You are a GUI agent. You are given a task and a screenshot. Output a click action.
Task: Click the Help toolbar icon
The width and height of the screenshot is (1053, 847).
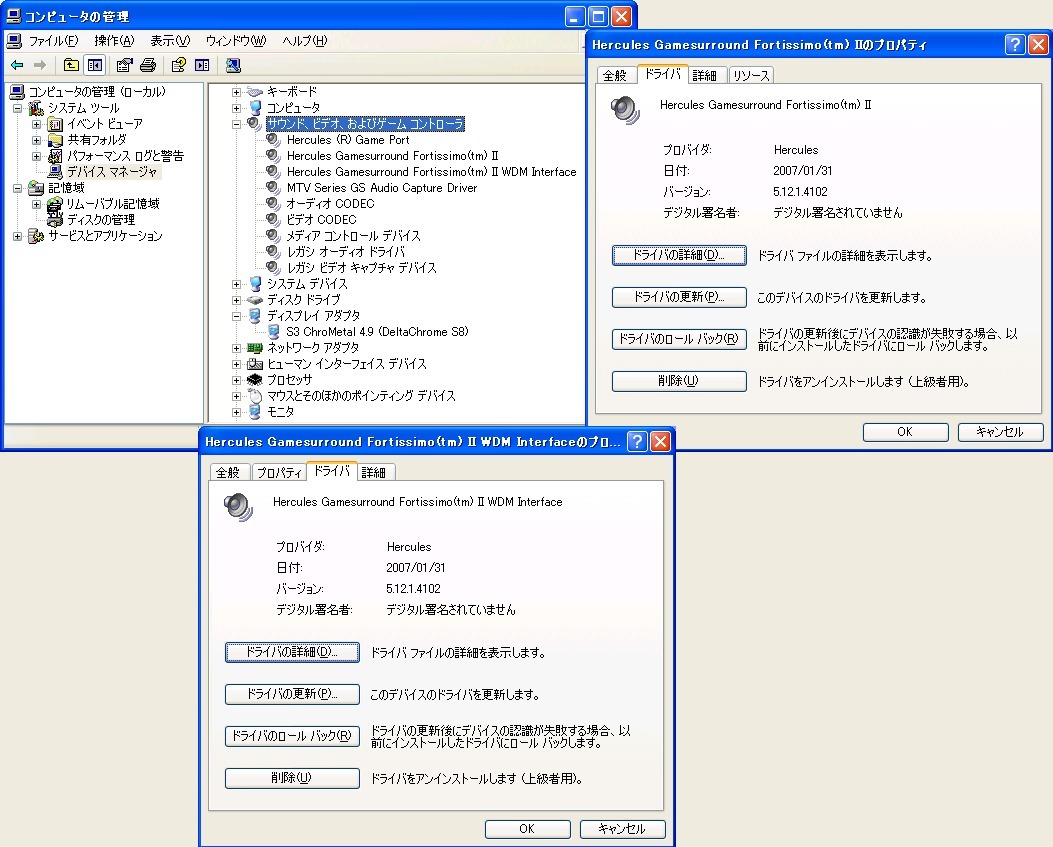(x=178, y=65)
